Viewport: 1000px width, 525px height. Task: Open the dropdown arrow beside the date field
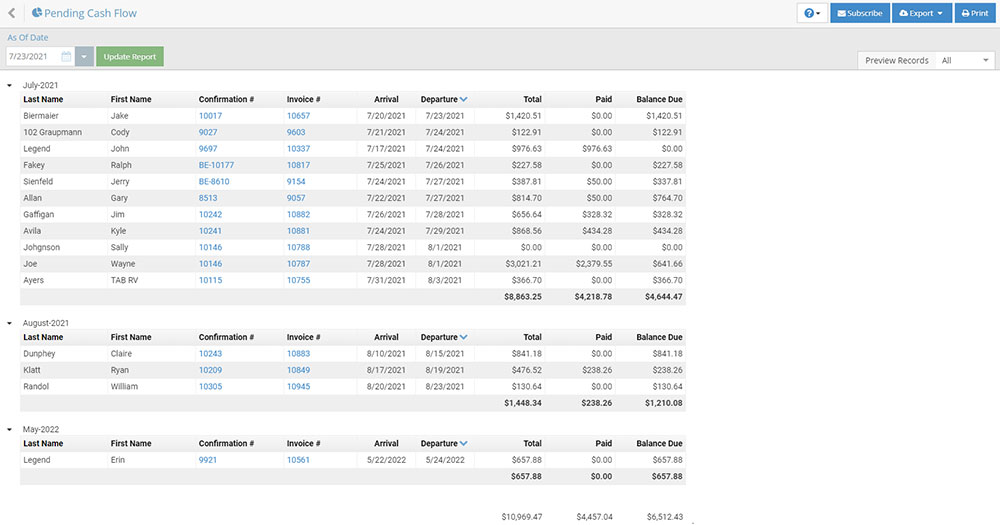(84, 57)
